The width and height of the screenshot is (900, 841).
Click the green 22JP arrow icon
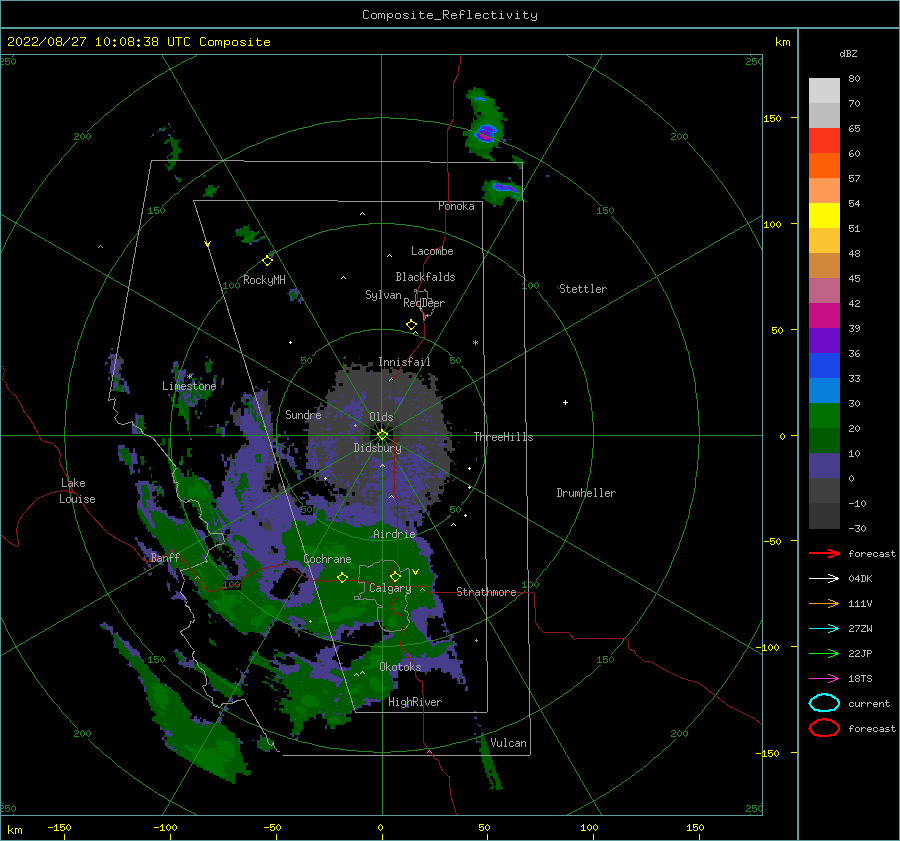point(824,653)
